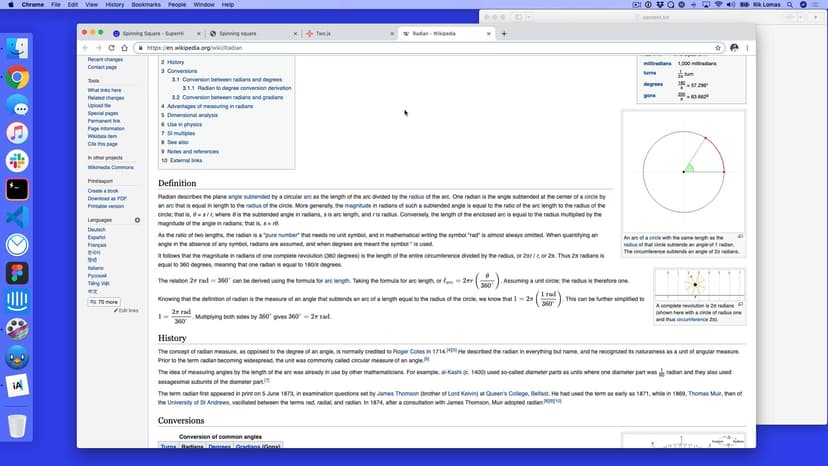Go to 'Advantages of measuring in radians' section

point(207,106)
